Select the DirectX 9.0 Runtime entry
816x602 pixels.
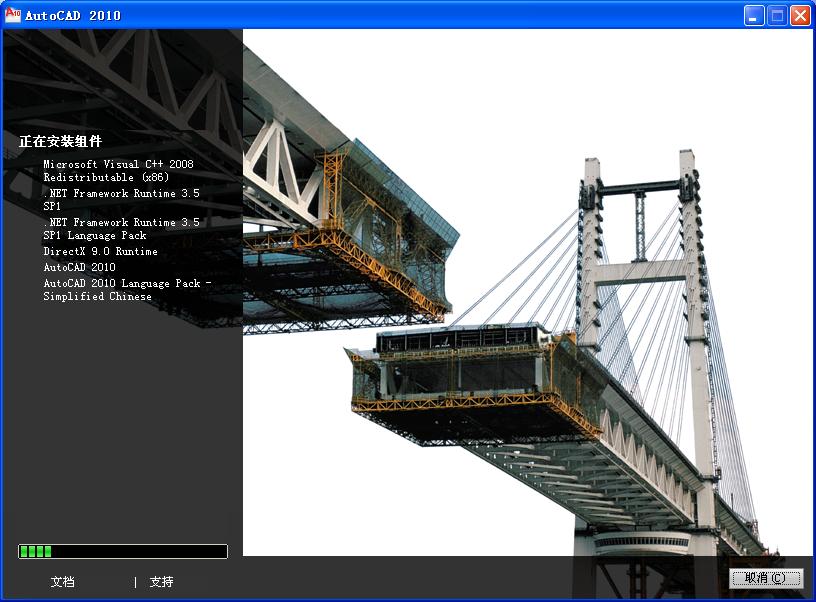click(100, 252)
